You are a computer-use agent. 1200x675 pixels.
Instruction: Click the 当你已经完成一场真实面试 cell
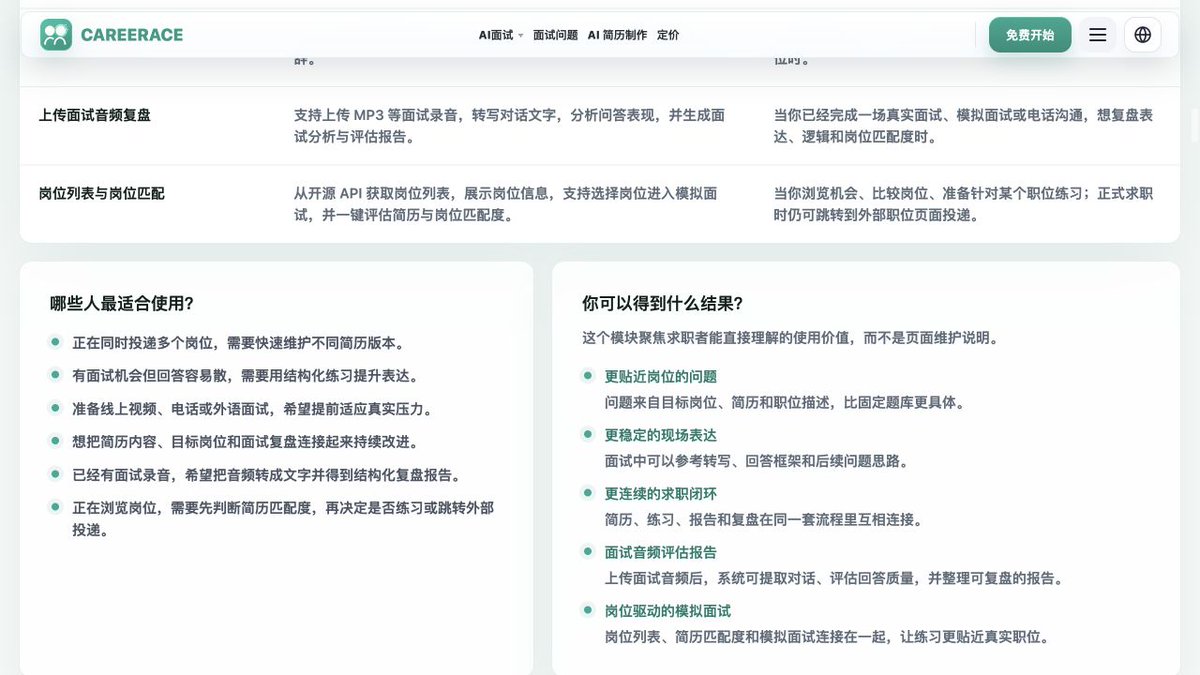963,126
